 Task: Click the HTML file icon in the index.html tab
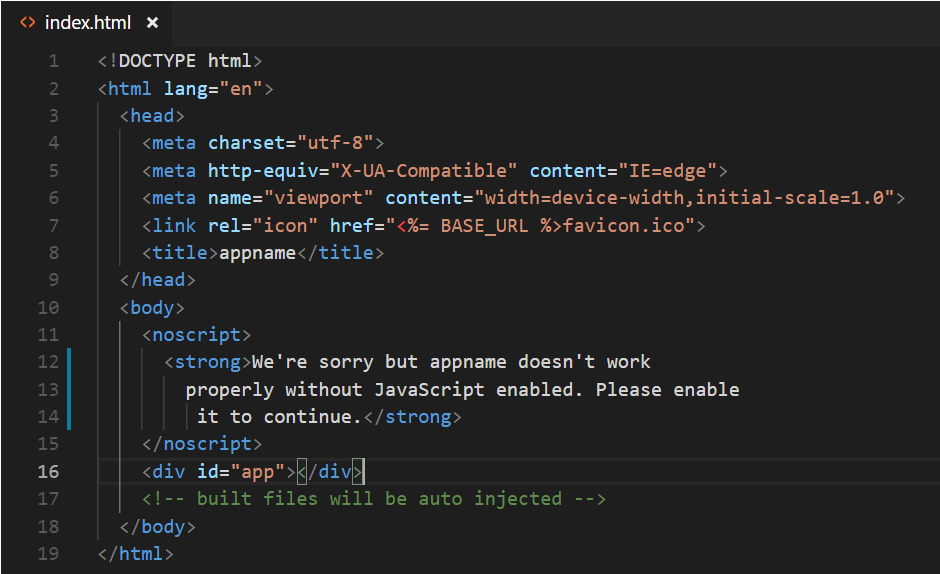pyautogui.click(x=28, y=22)
